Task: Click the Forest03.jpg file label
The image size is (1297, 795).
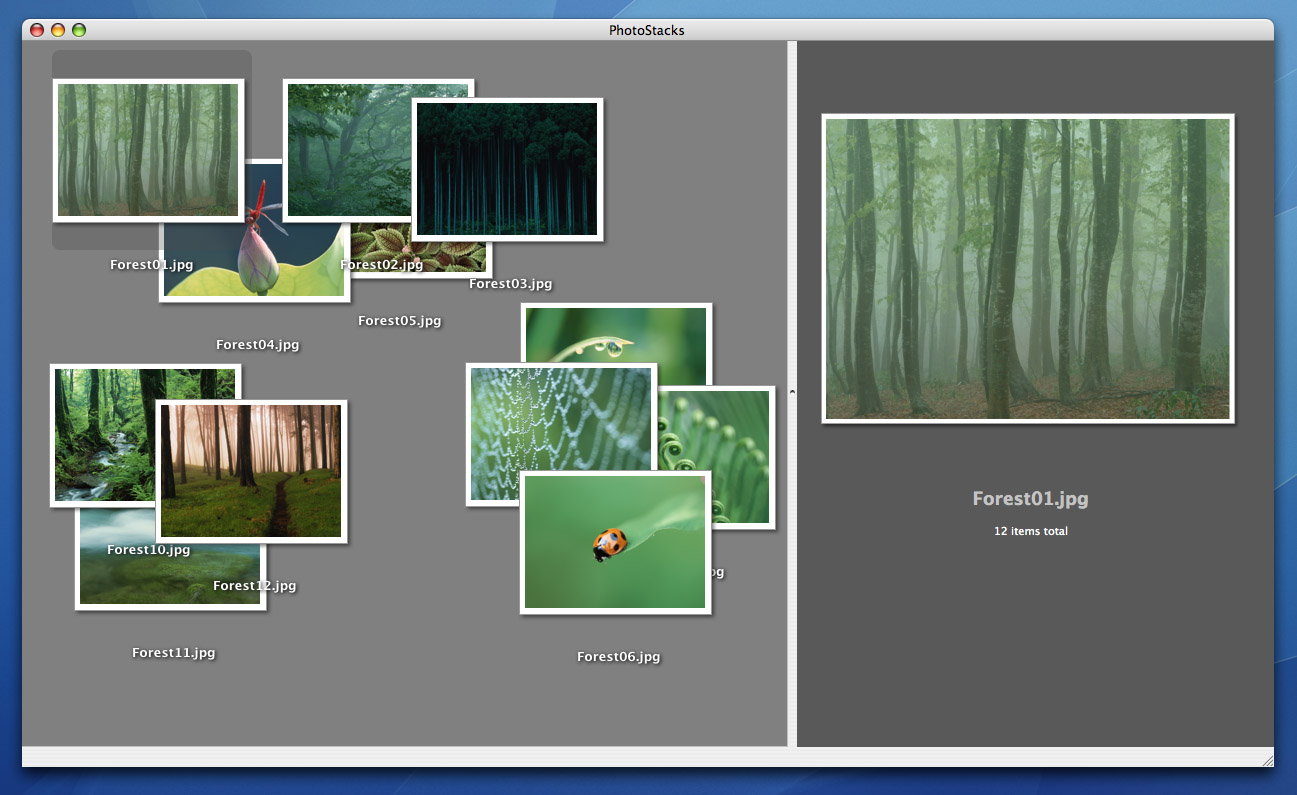Action: [x=511, y=284]
